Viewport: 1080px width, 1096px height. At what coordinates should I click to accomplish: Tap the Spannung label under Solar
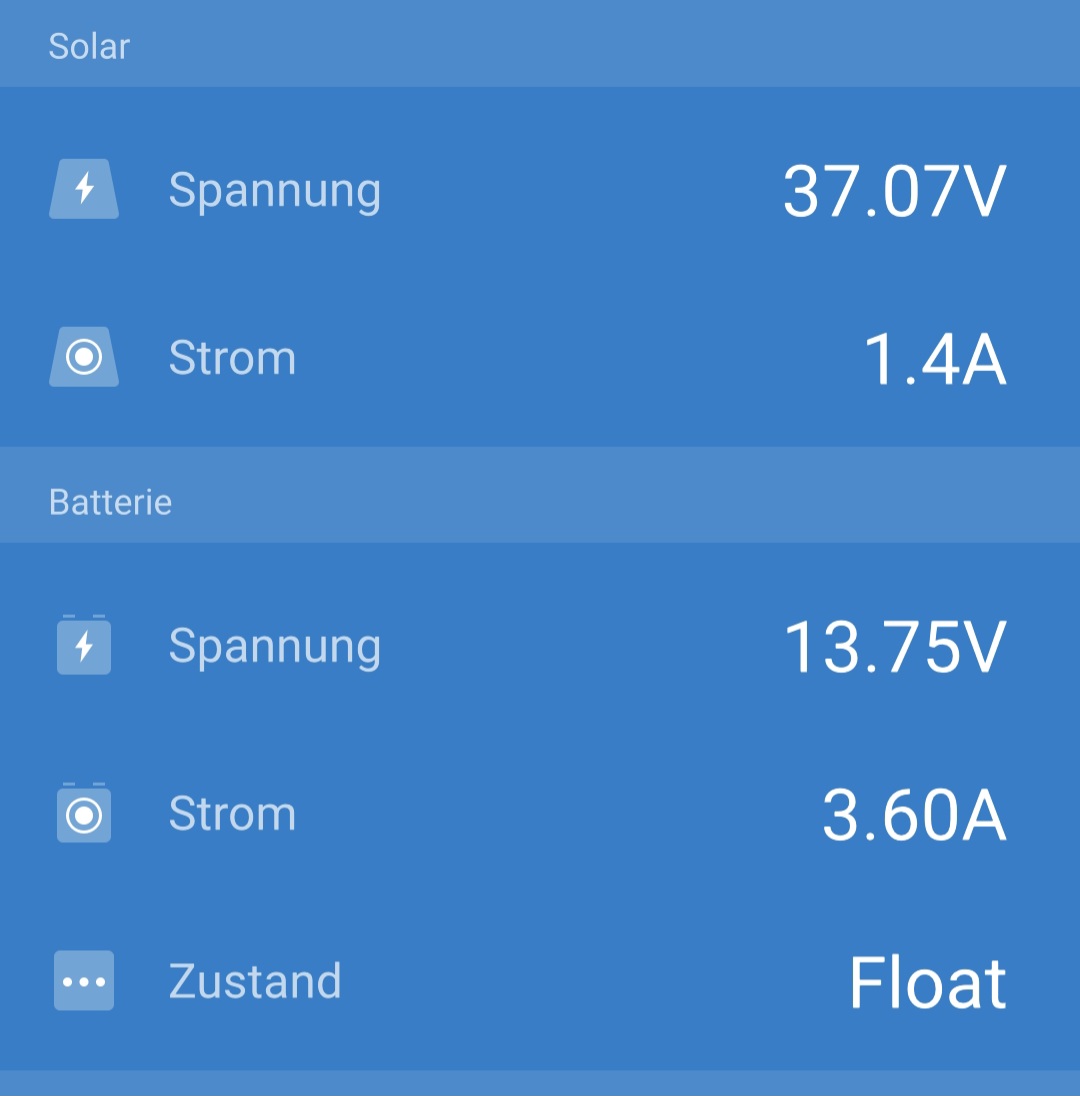[274, 189]
